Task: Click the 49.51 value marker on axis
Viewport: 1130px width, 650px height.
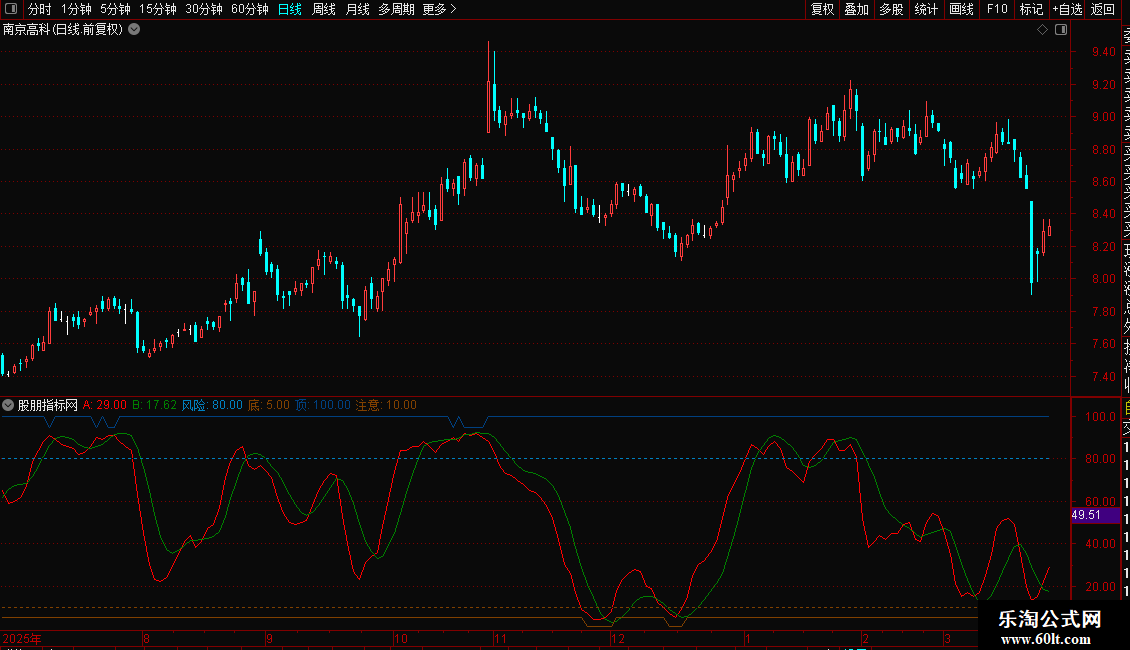Action: coord(1095,515)
